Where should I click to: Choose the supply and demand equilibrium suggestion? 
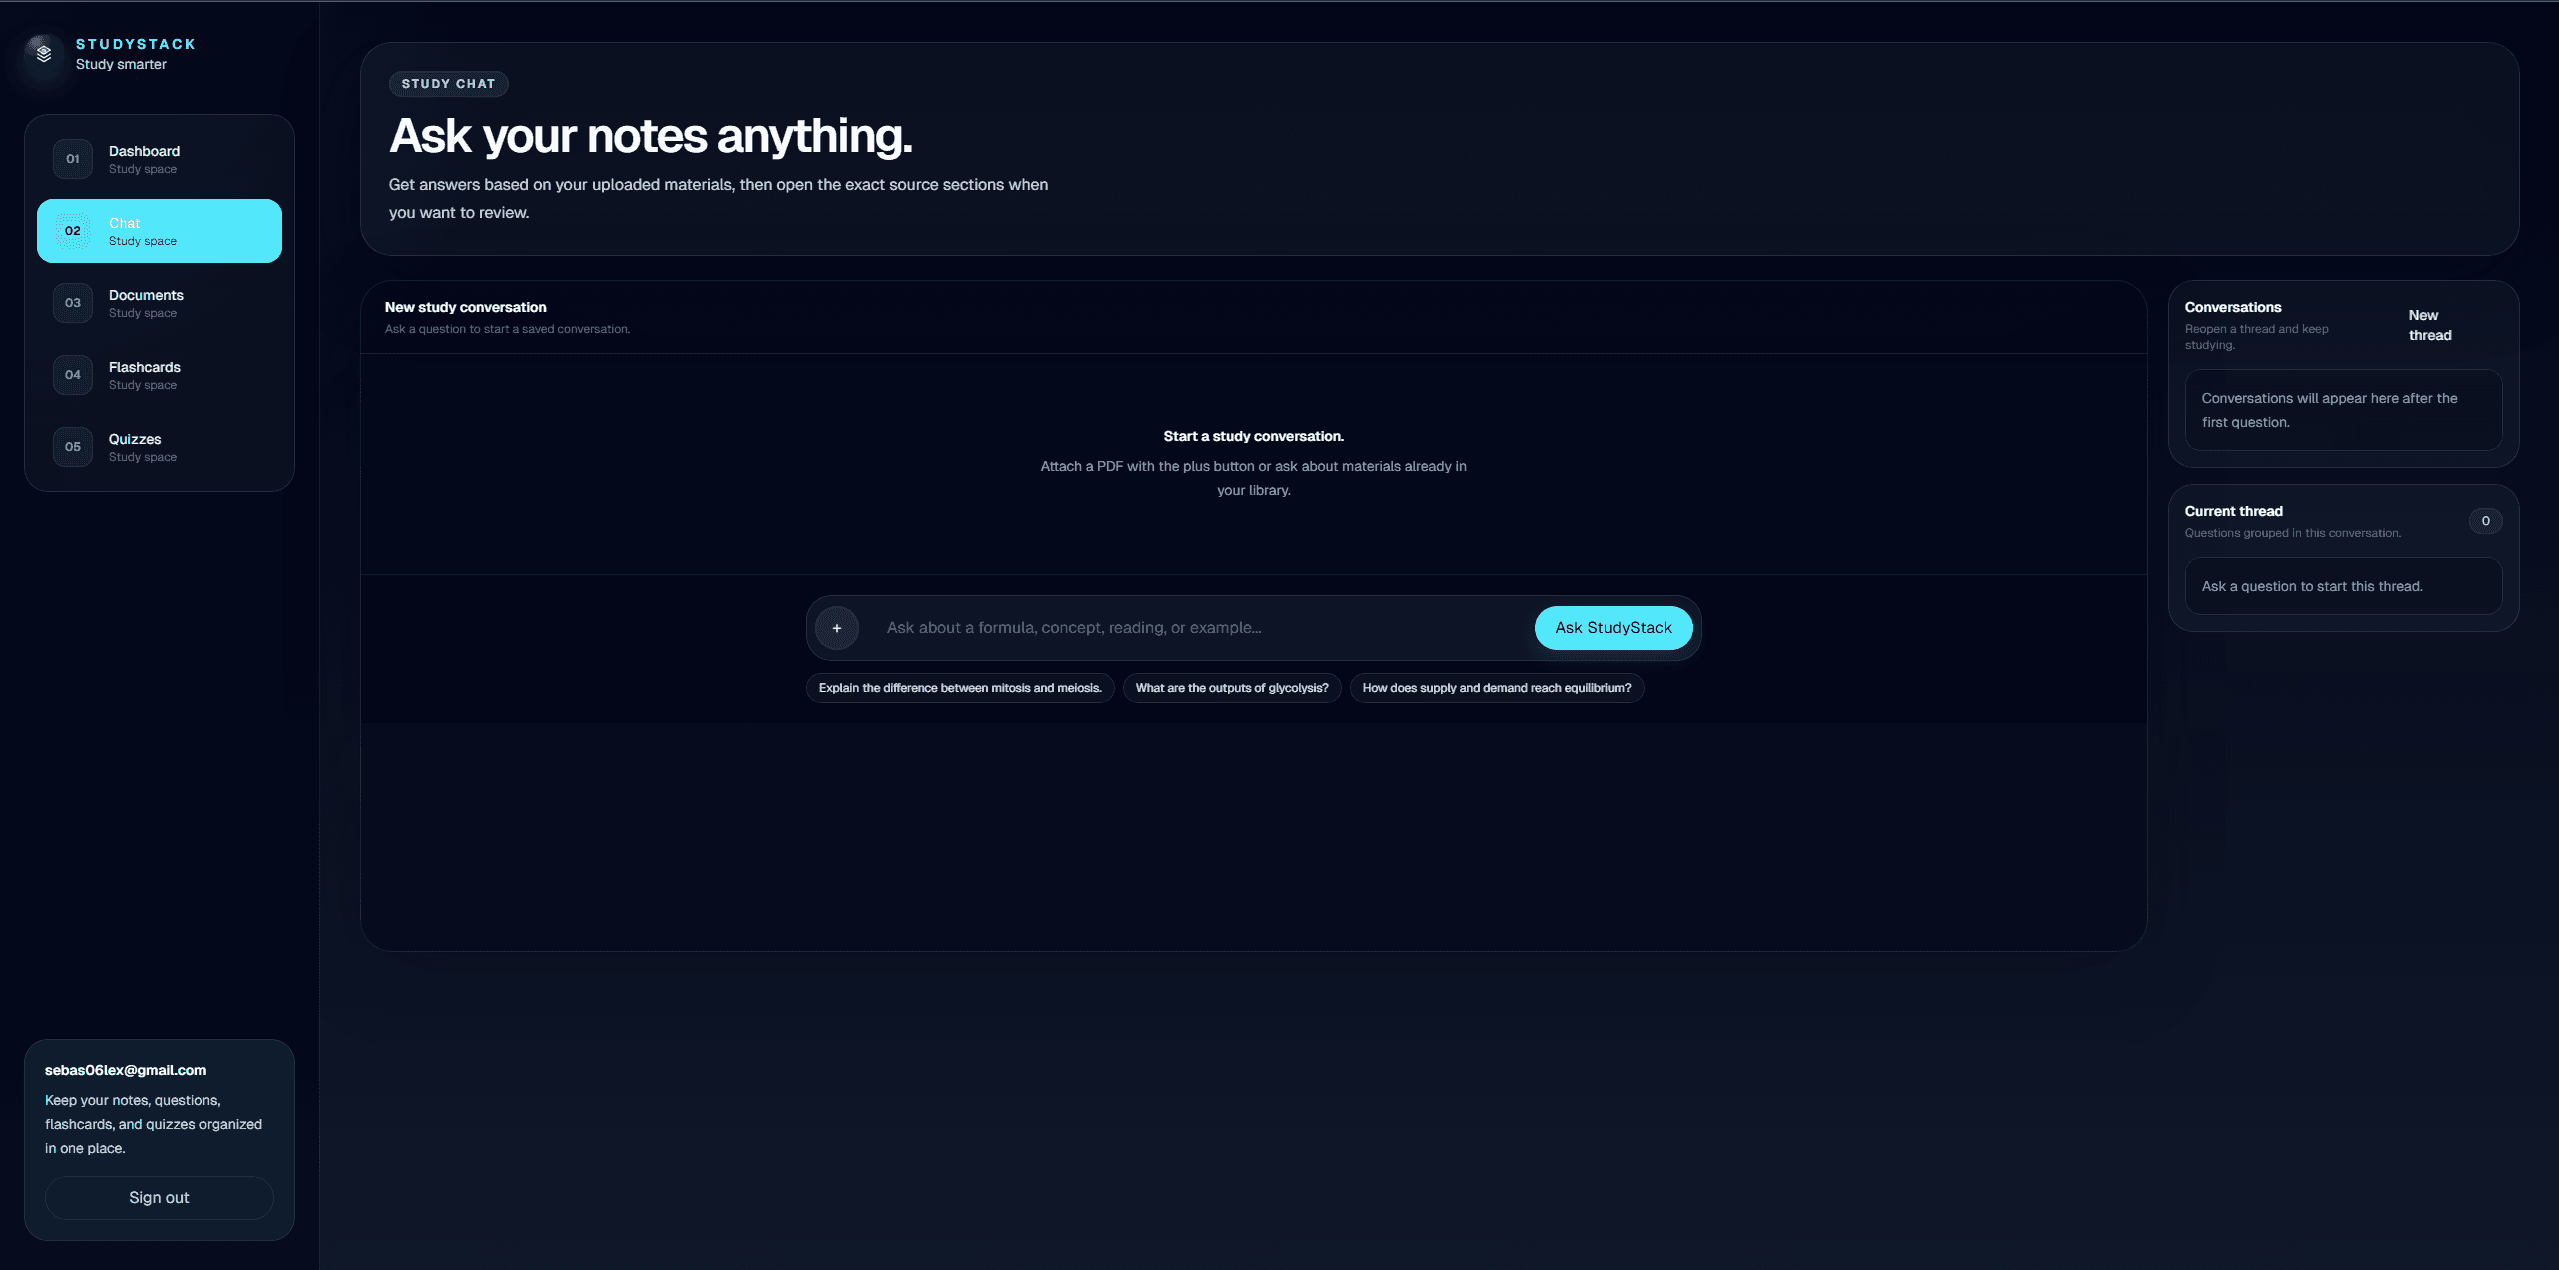(x=1497, y=688)
